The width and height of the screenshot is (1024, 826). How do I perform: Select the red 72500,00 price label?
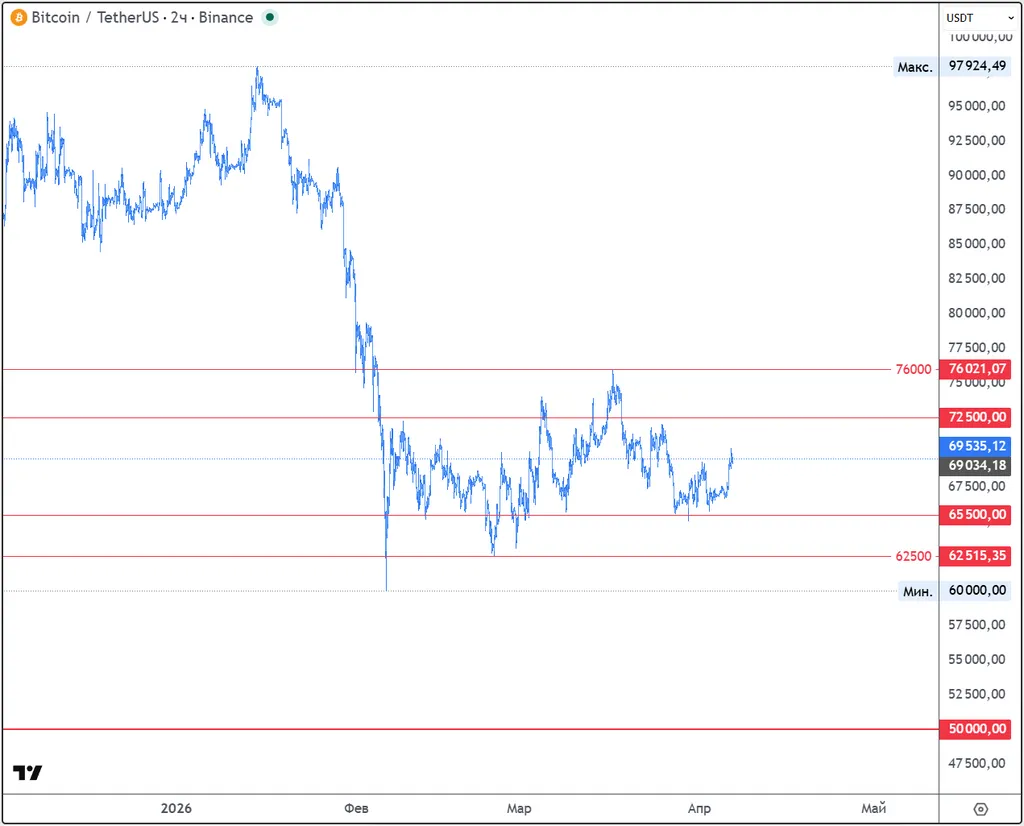(x=977, y=417)
